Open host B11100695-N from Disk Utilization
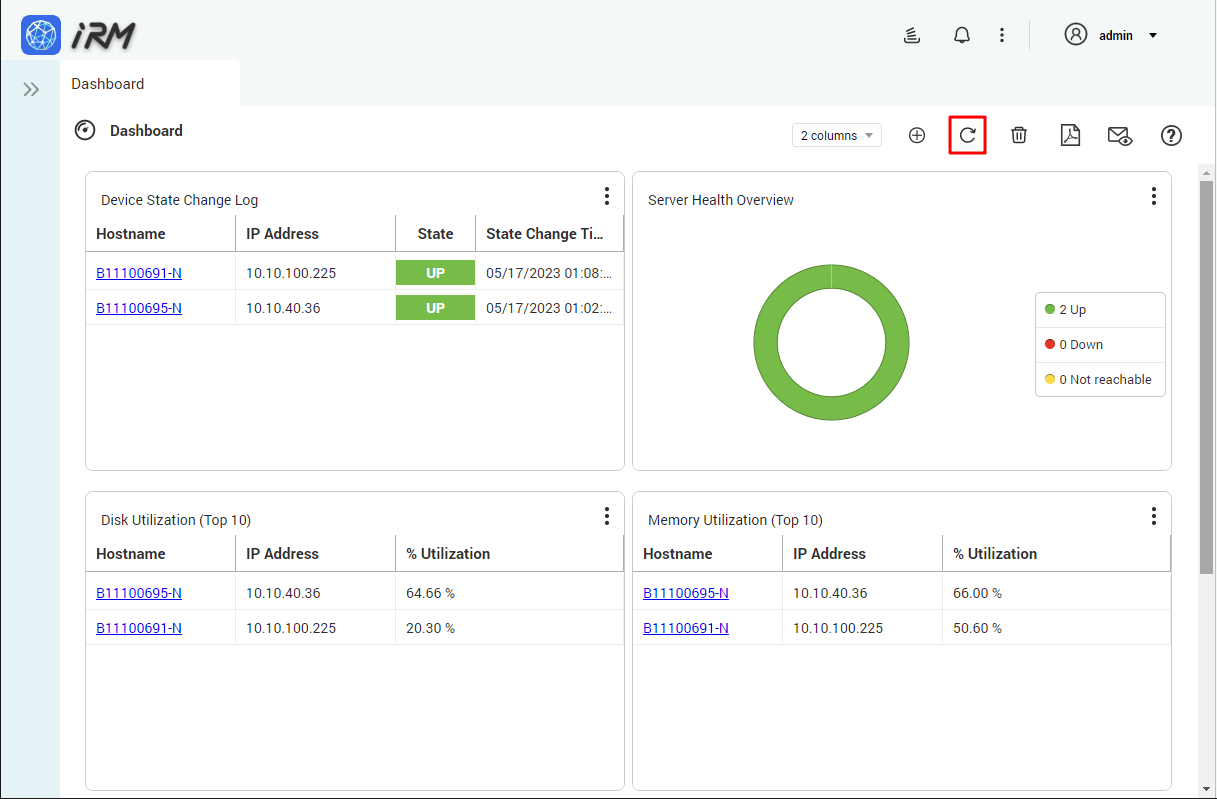Screen dimensions: 1217x799 138,592
